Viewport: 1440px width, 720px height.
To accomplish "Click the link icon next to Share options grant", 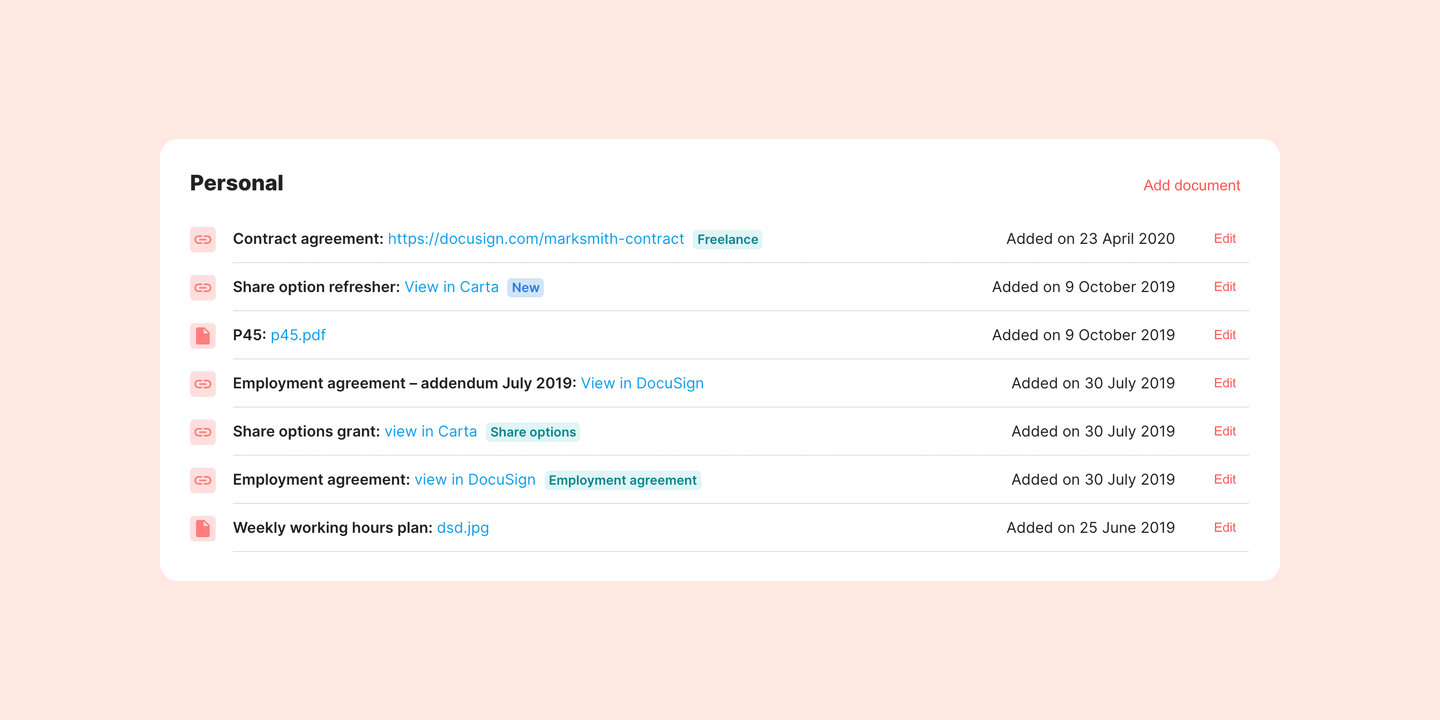I will (x=203, y=432).
